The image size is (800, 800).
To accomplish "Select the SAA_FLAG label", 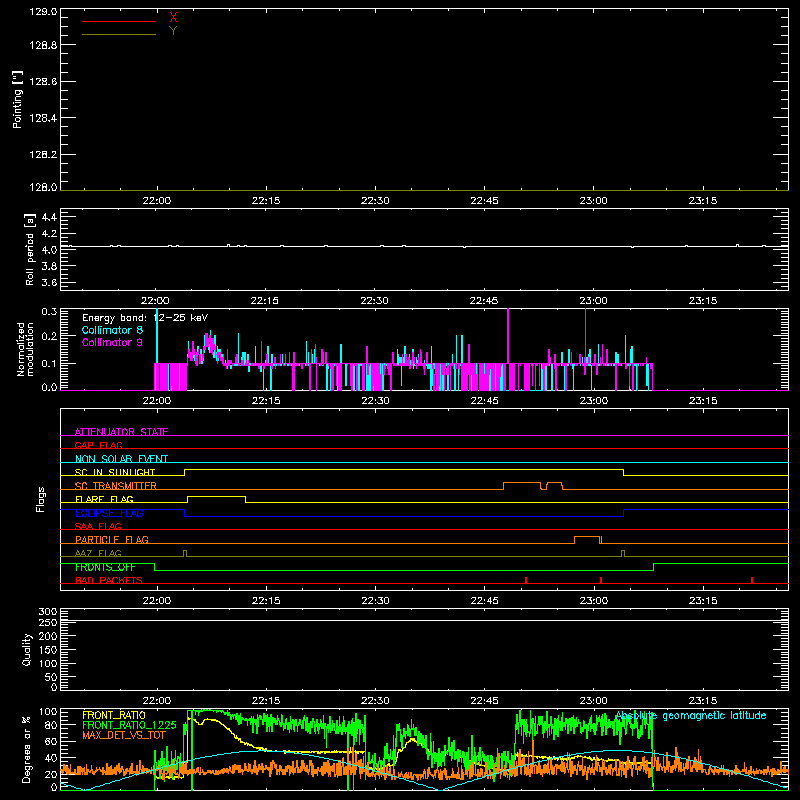I will point(98,526).
